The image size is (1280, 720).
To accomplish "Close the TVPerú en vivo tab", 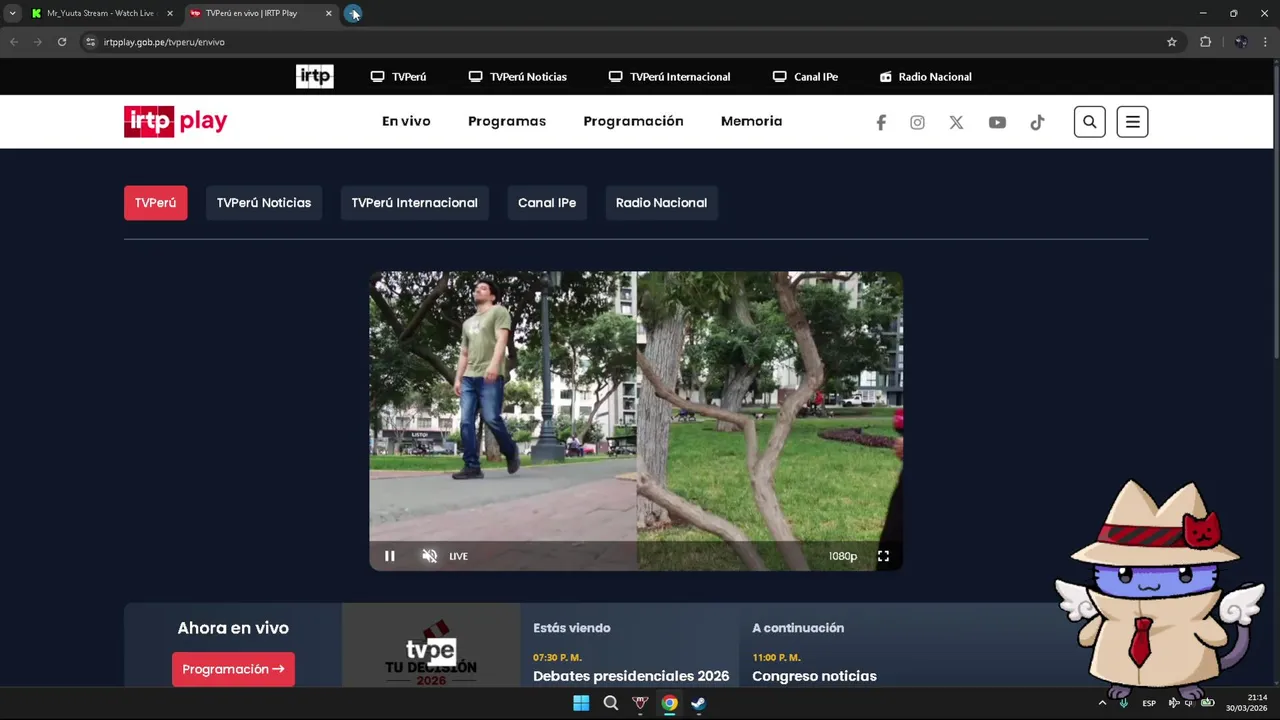I will 328,13.
